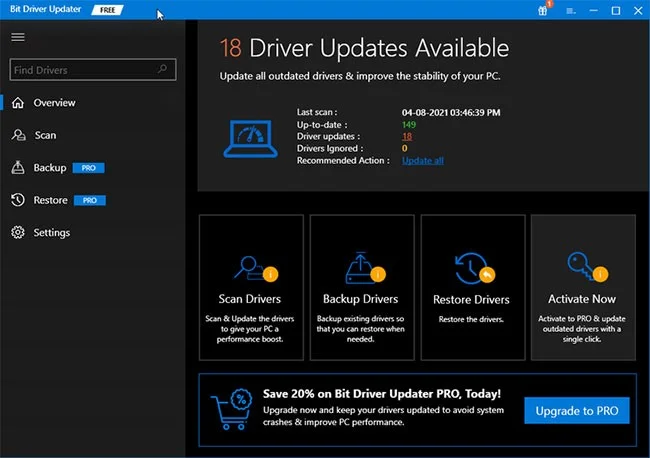
Task: Click the Update all link
Action: tap(423, 160)
